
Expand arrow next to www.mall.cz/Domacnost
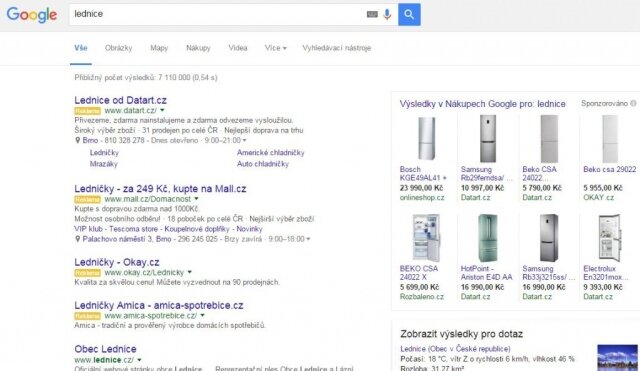click(196, 199)
